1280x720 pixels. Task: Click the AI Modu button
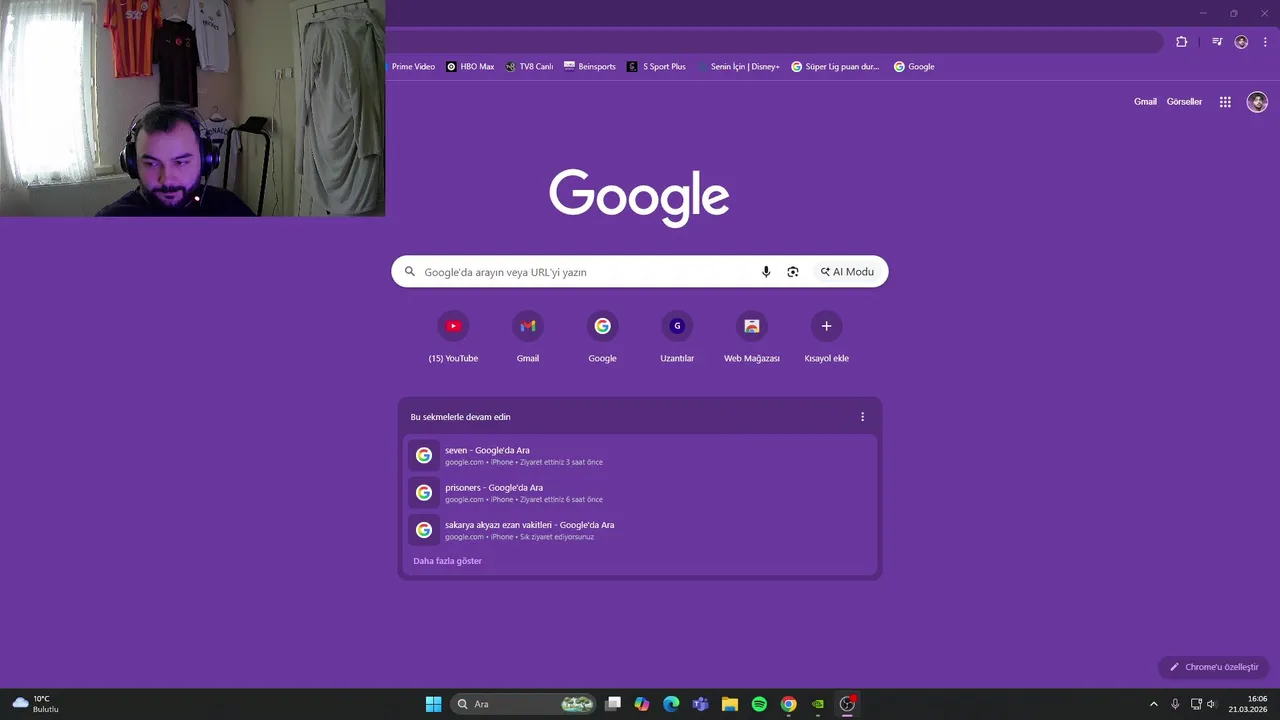(847, 272)
